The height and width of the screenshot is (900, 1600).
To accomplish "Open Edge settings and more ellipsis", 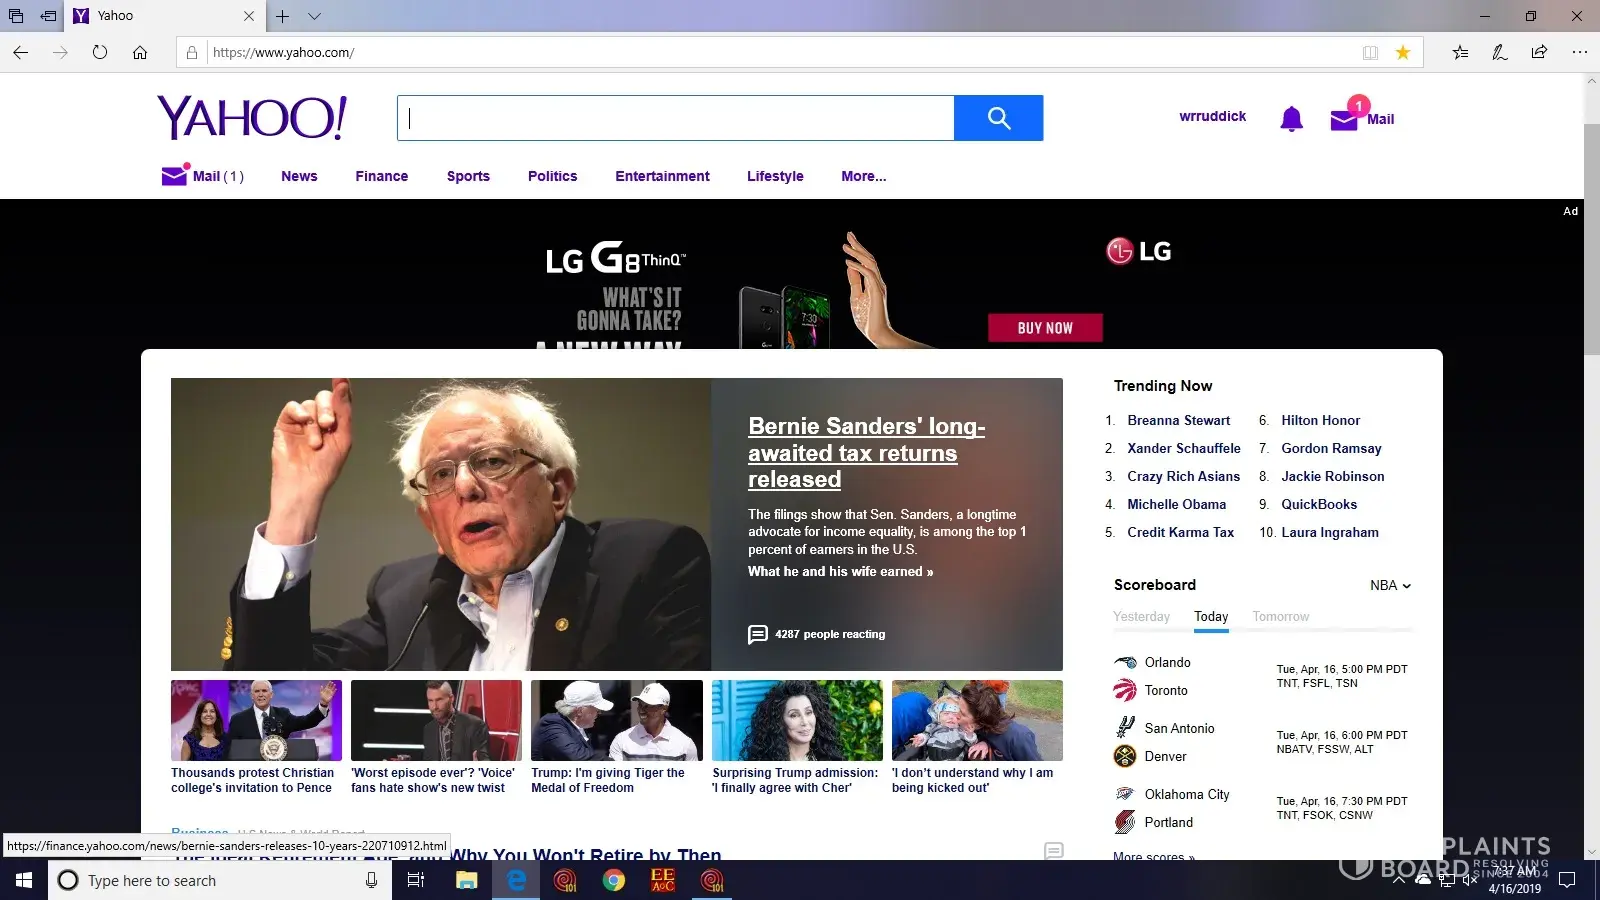I will 1579,52.
